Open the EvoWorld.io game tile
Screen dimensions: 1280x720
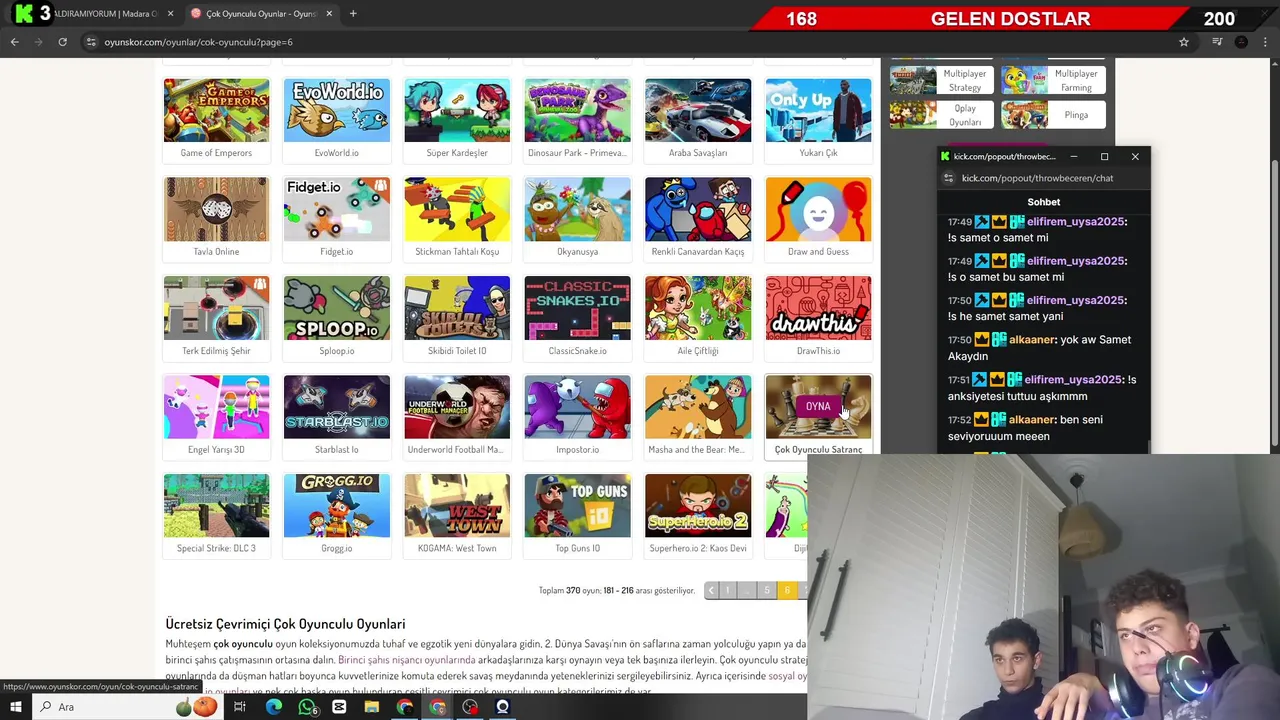[336, 111]
